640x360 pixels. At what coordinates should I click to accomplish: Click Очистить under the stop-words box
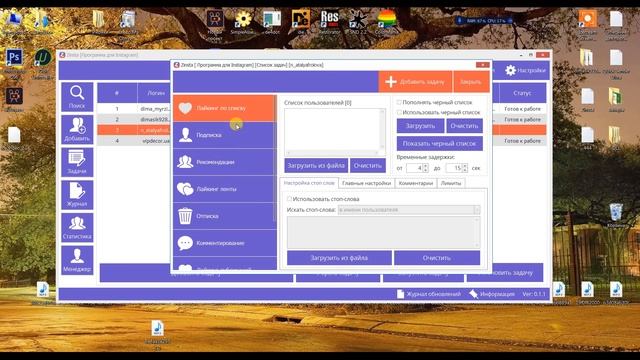437,258
